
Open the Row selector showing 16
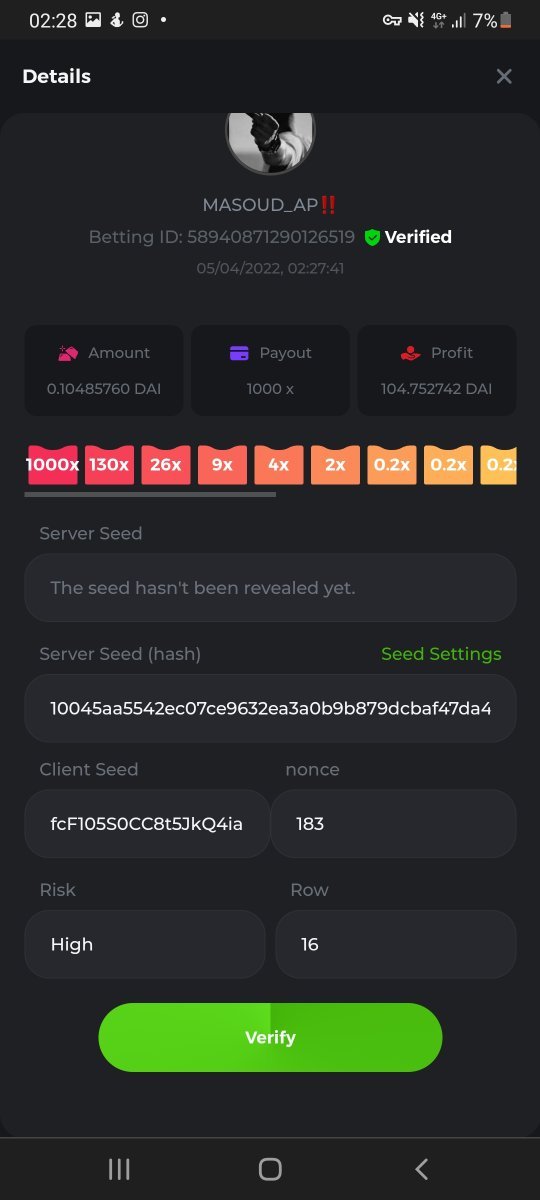[x=396, y=944]
